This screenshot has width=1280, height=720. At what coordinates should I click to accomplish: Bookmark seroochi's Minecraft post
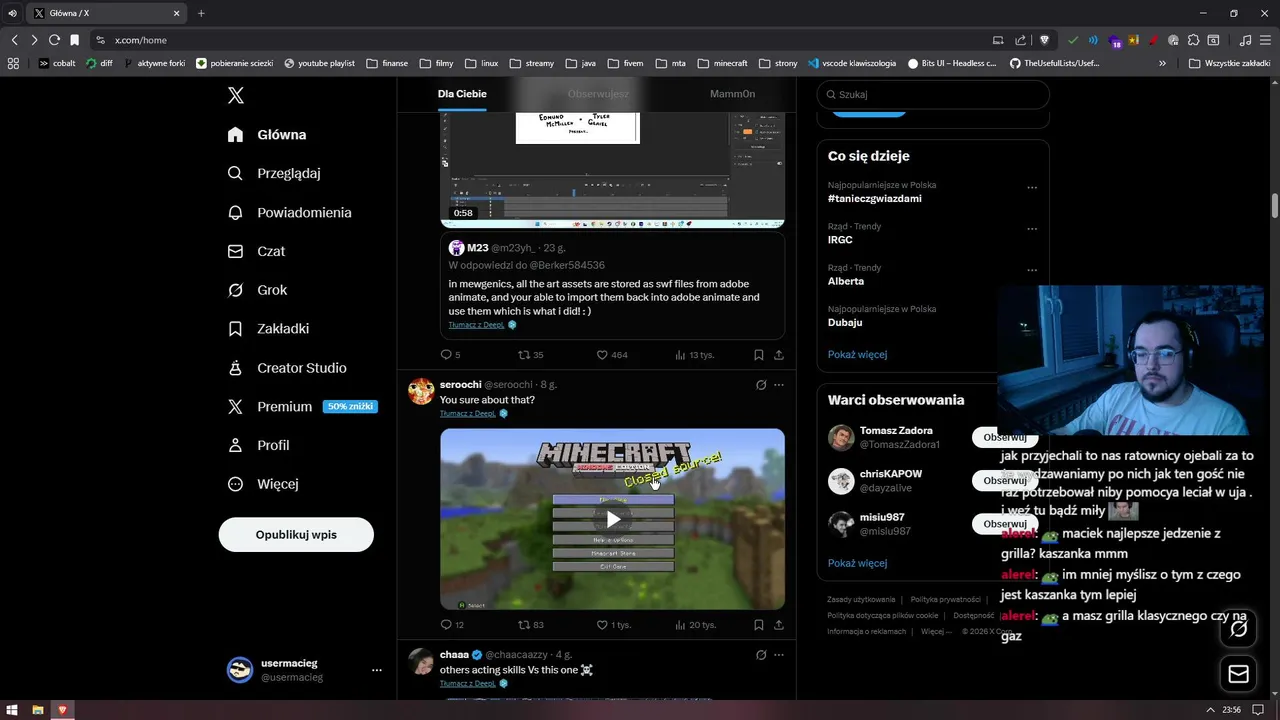pyautogui.click(x=759, y=625)
